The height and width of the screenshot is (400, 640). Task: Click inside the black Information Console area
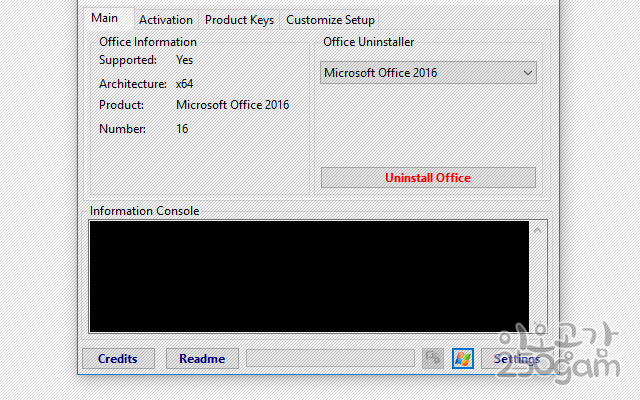[x=309, y=276]
